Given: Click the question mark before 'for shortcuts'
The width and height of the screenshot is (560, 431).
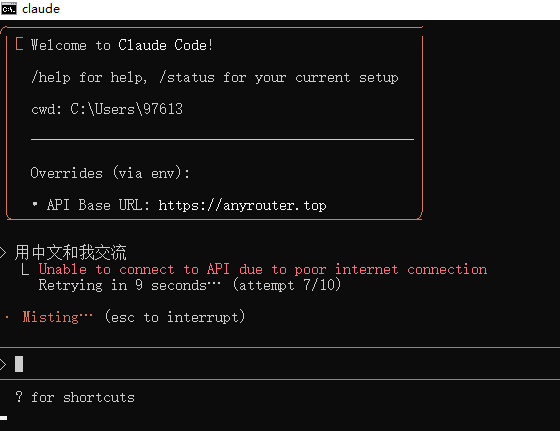Looking at the screenshot, I should click(x=19, y=396).
